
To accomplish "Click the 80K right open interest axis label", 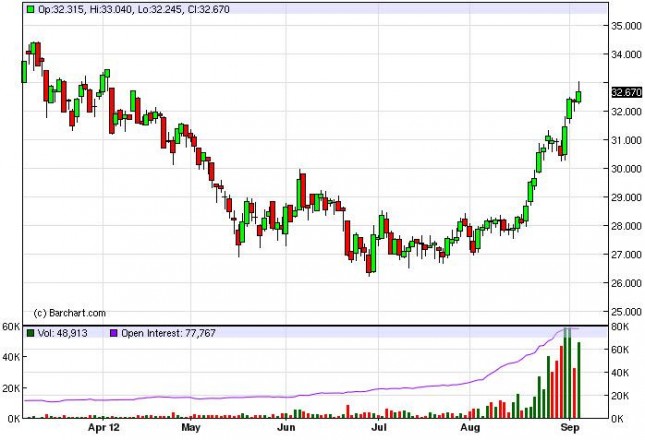I will [620, 327].
